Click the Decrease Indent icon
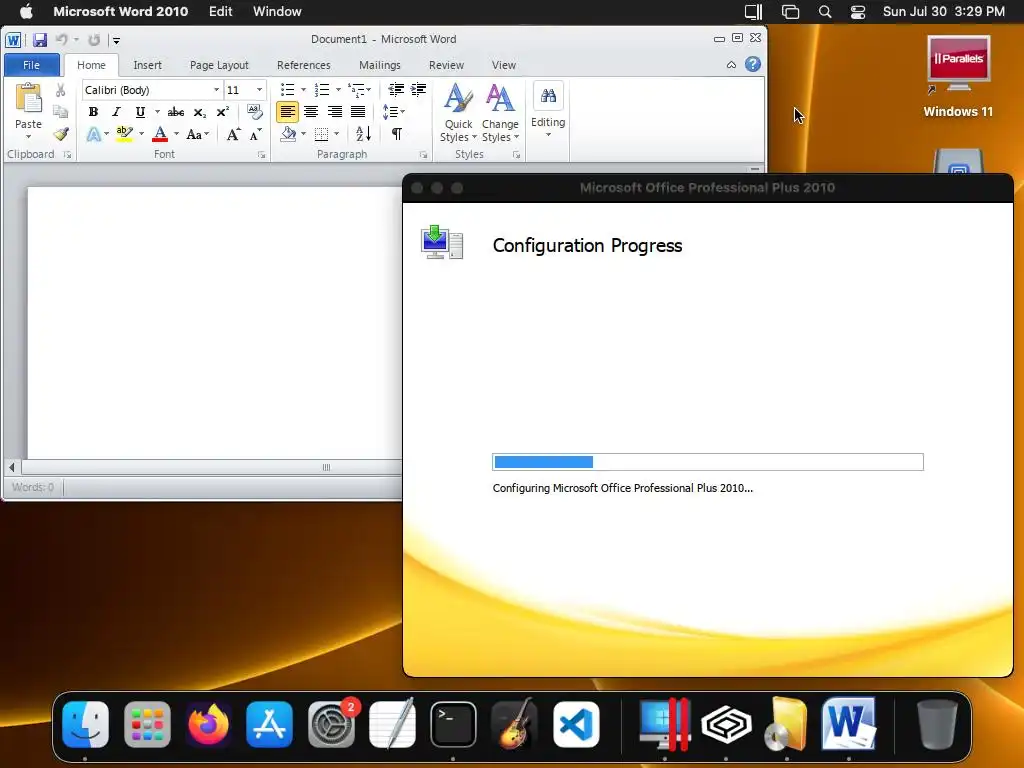Screen dimensions: 1024x768 pyautogui.click(x=396, y=89)
